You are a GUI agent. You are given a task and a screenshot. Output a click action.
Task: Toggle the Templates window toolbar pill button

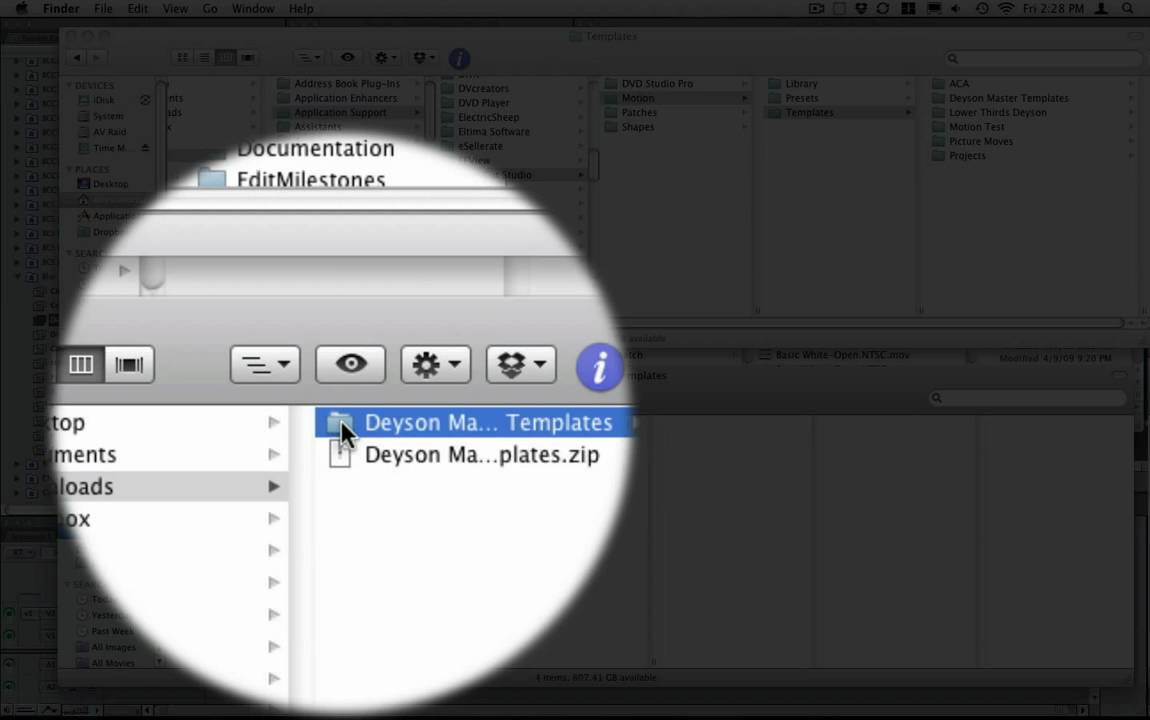click(x=1136, y=36)
